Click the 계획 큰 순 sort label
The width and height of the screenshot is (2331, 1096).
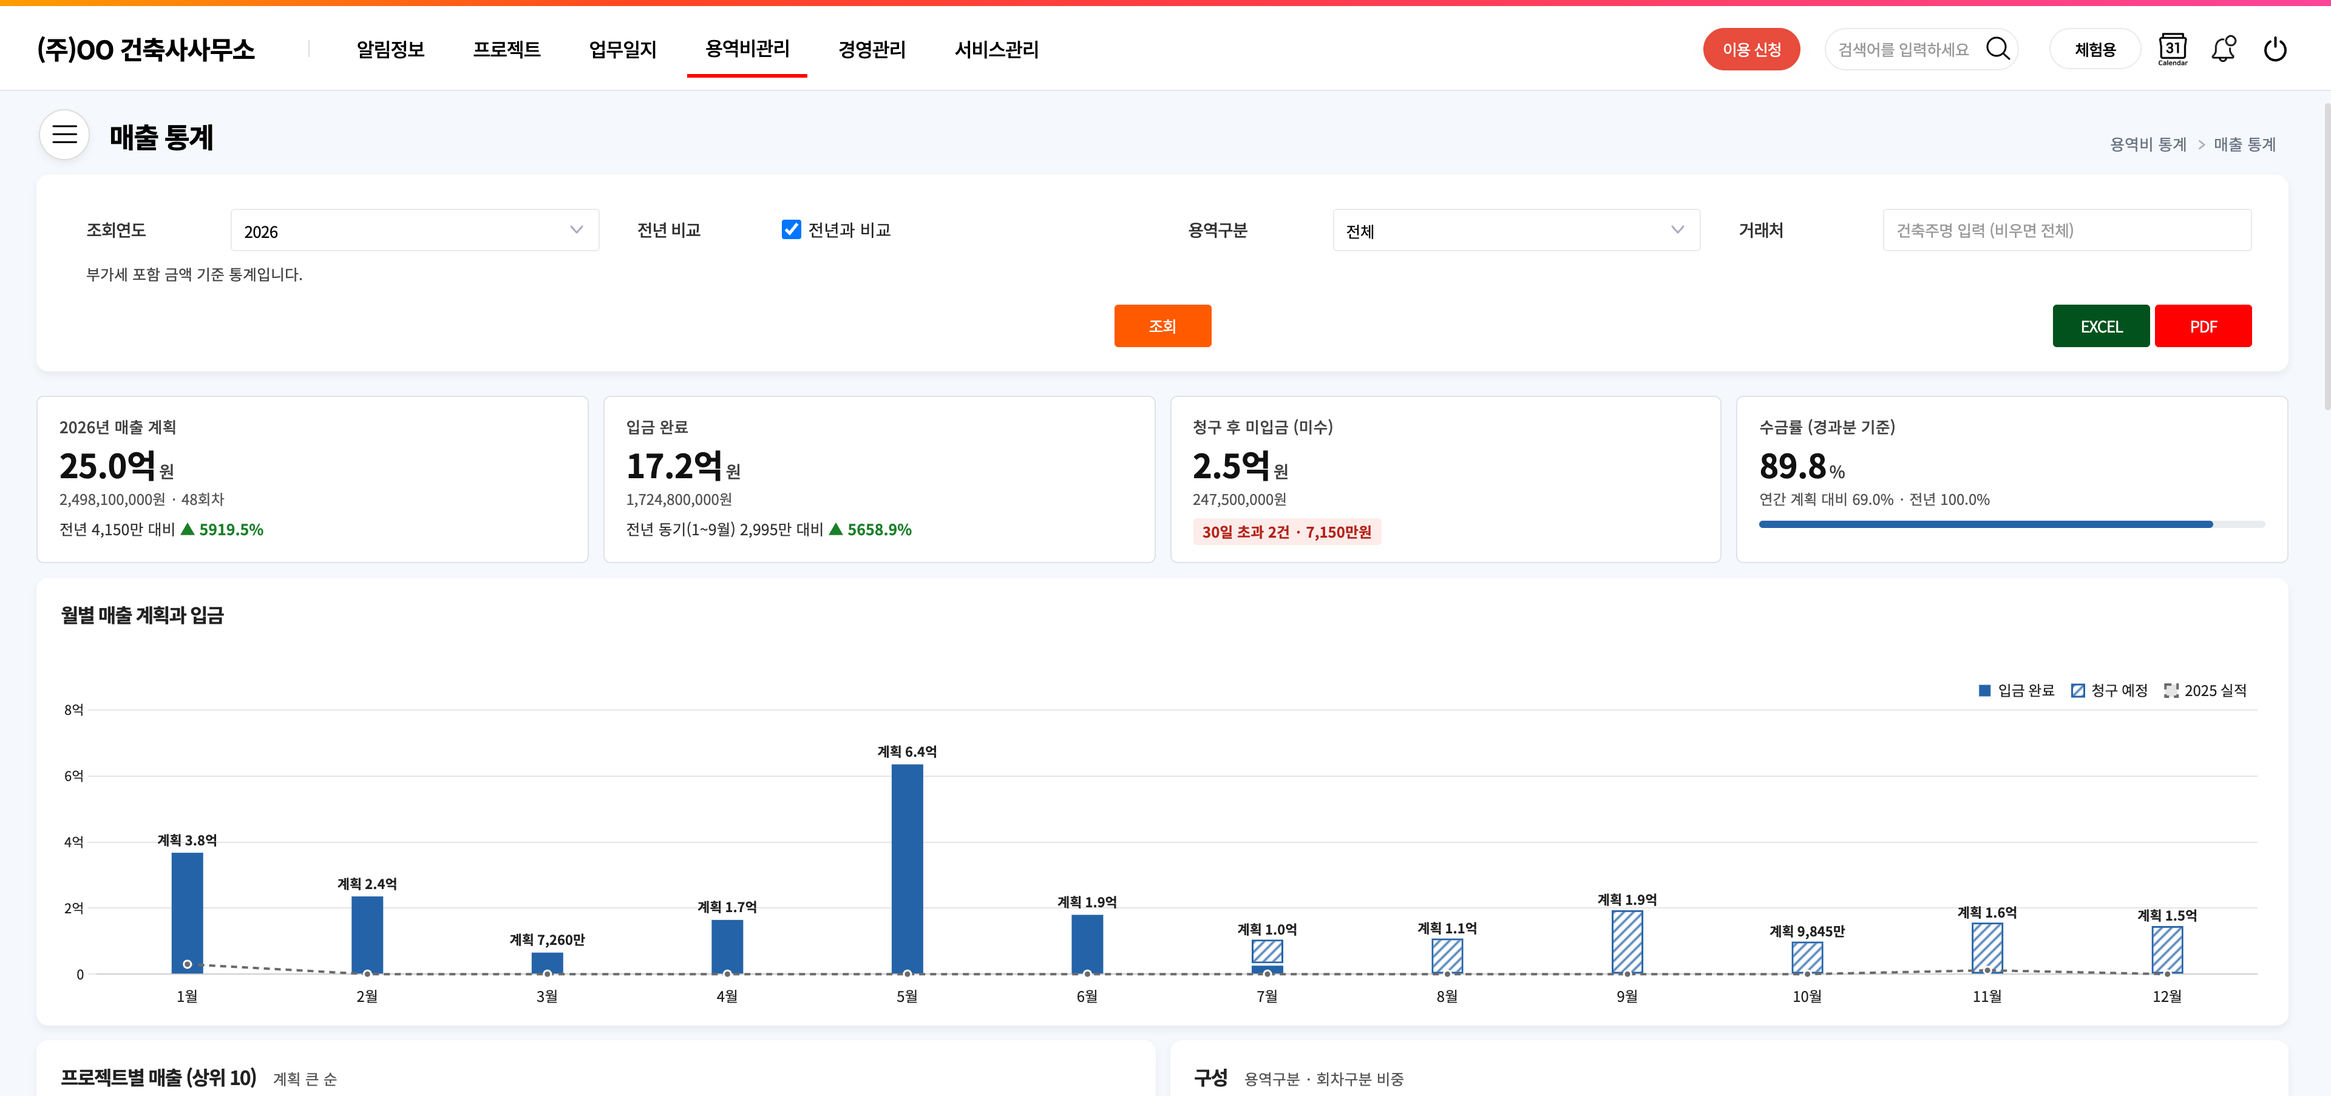305,1079
